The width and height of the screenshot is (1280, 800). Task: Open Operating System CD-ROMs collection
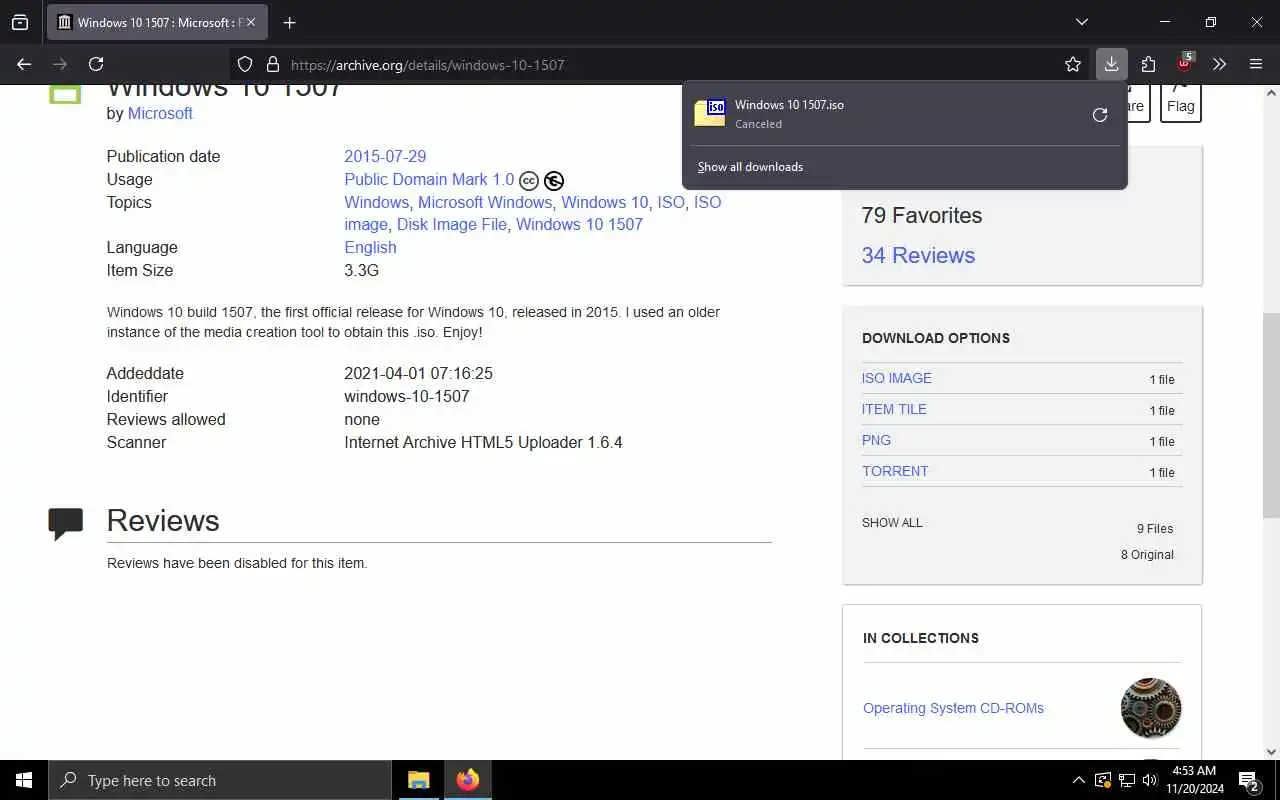(953, 708)
